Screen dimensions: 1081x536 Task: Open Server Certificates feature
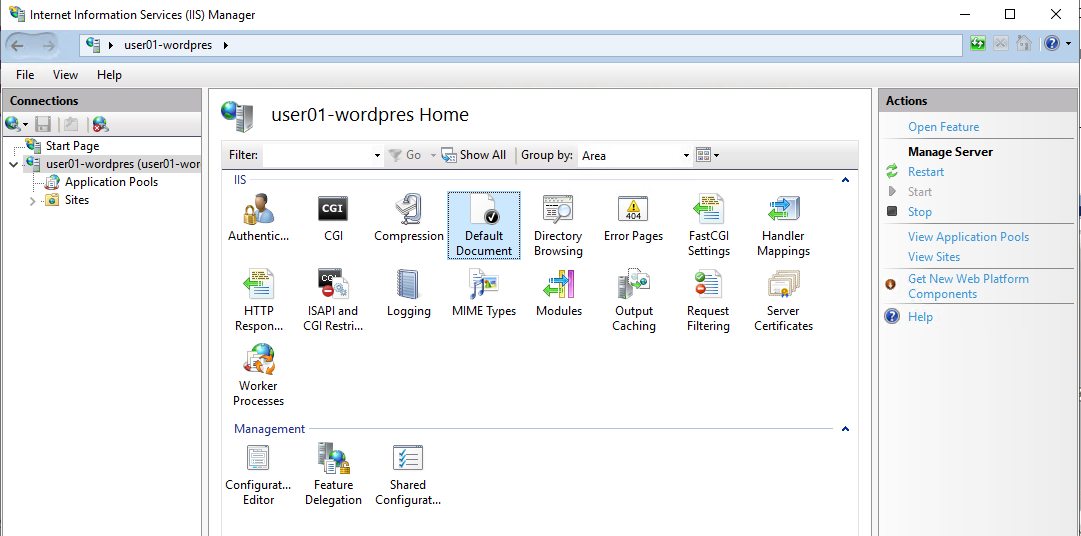coord(783,301)
